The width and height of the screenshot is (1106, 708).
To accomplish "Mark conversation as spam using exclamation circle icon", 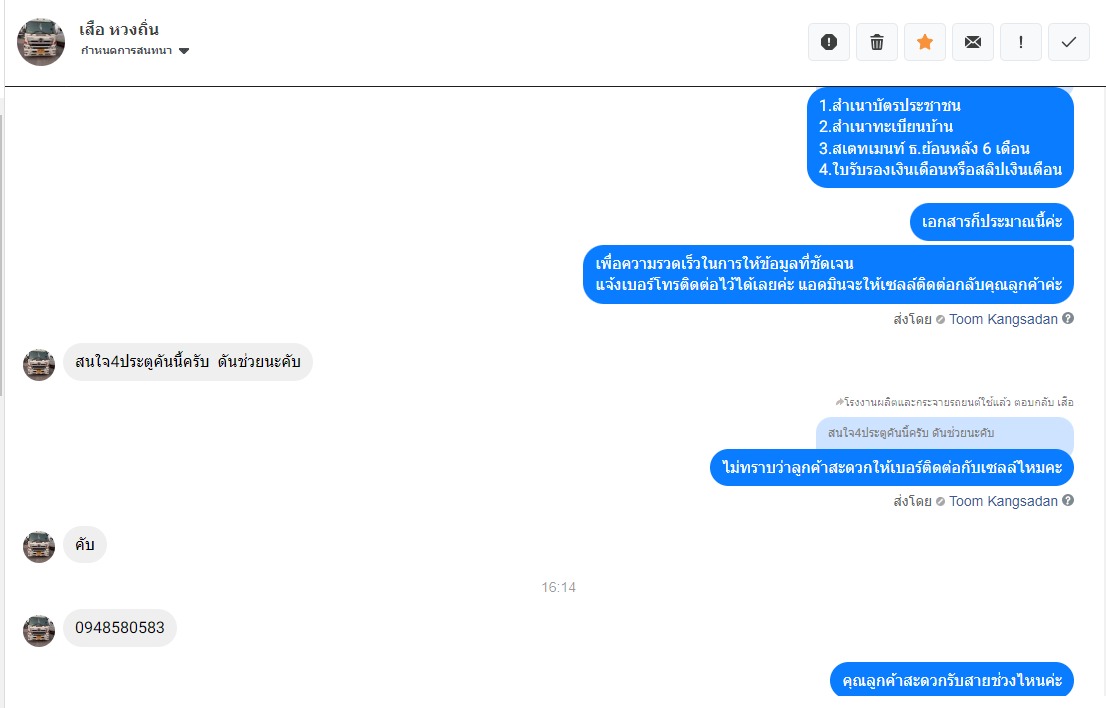I will (x=829, y=42).
